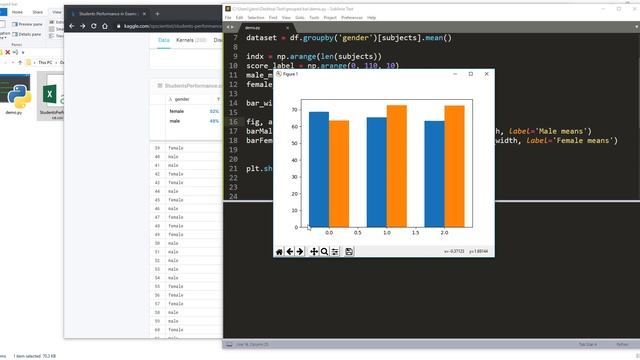Open View menu in Sublime Text
This screenshot has height=360, width=640.
coord(286,18)
